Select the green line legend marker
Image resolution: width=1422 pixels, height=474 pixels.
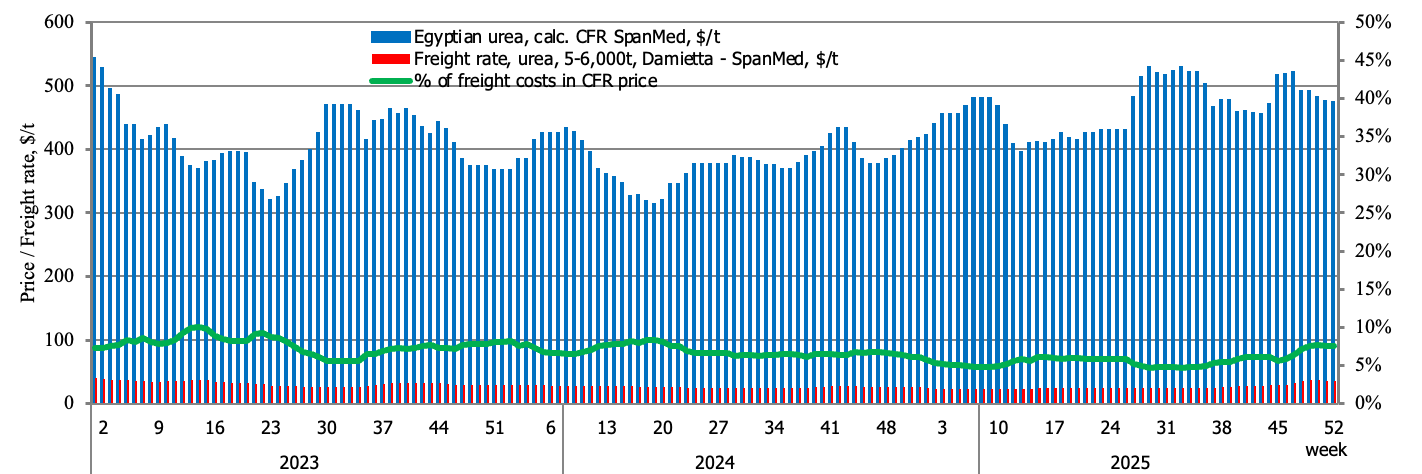[x=390, y=81]
